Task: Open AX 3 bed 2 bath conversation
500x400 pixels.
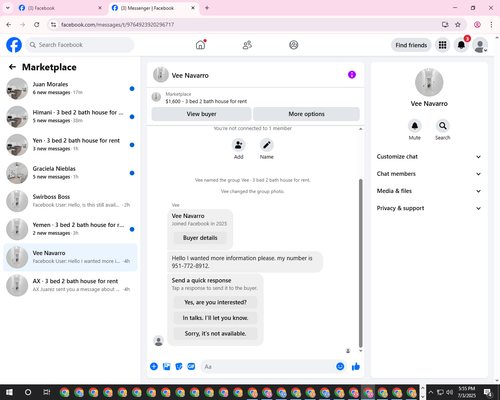Action: (x=70, y=285)
